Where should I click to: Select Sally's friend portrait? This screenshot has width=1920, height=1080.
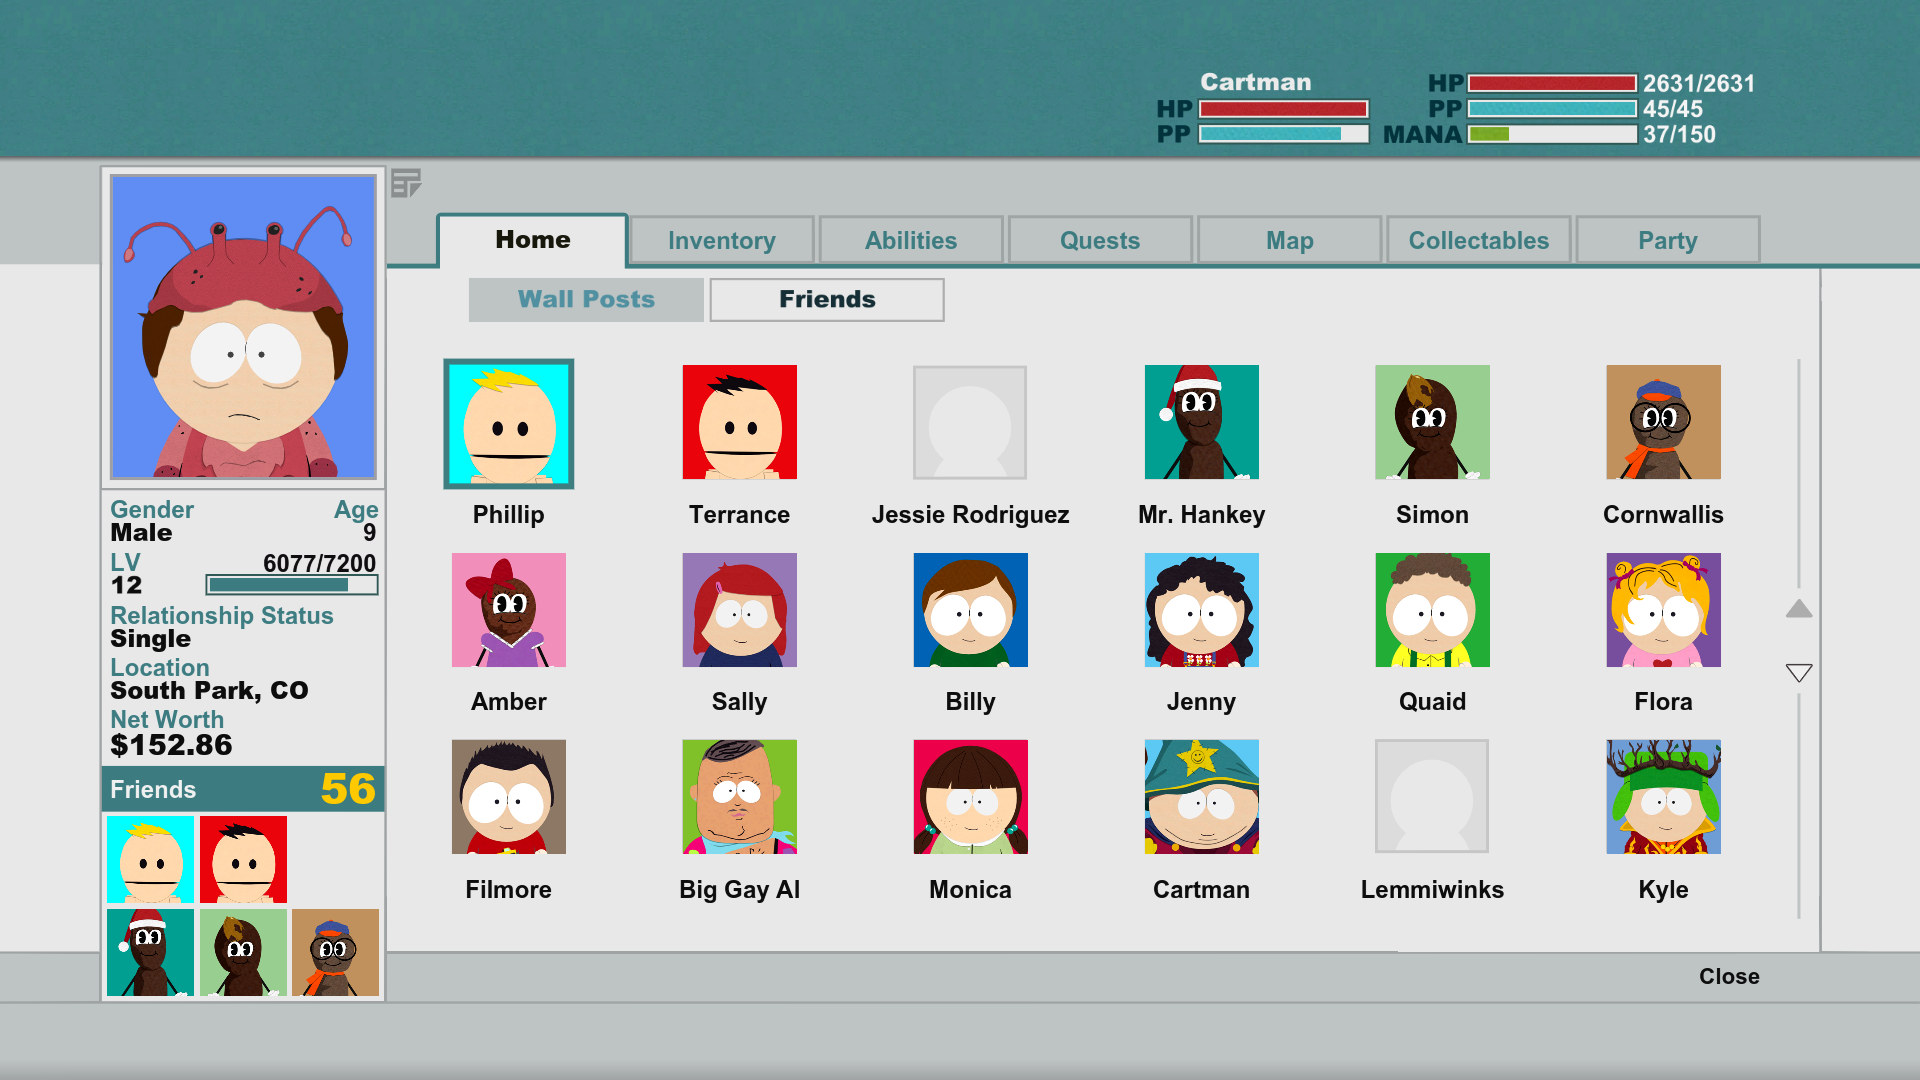(x=739, y=610)
